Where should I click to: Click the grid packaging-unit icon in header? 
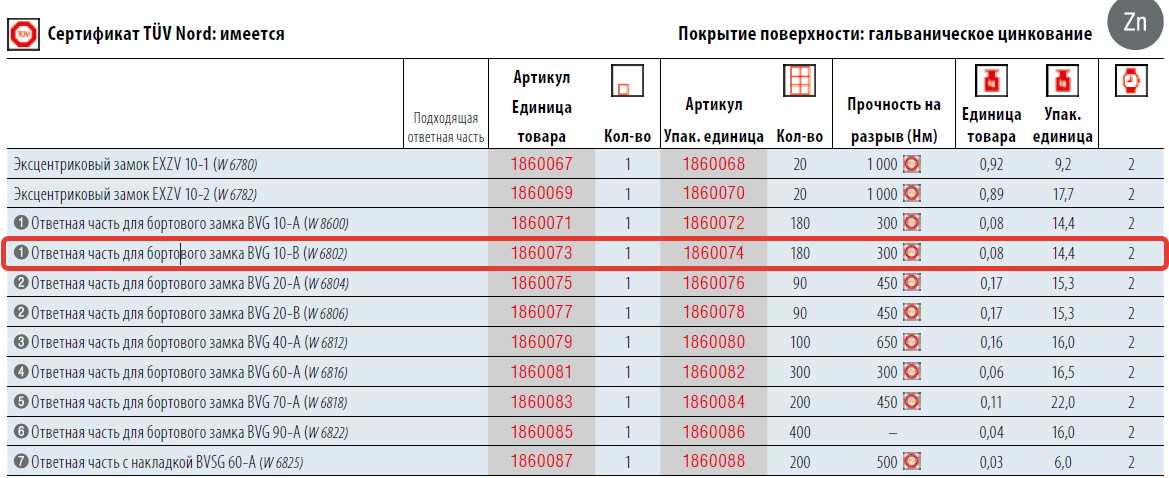[800, 80]
